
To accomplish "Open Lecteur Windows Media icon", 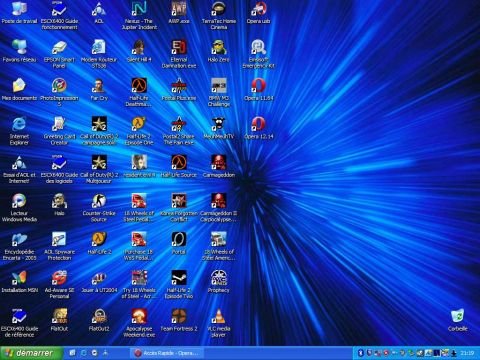I will (19, 201).
